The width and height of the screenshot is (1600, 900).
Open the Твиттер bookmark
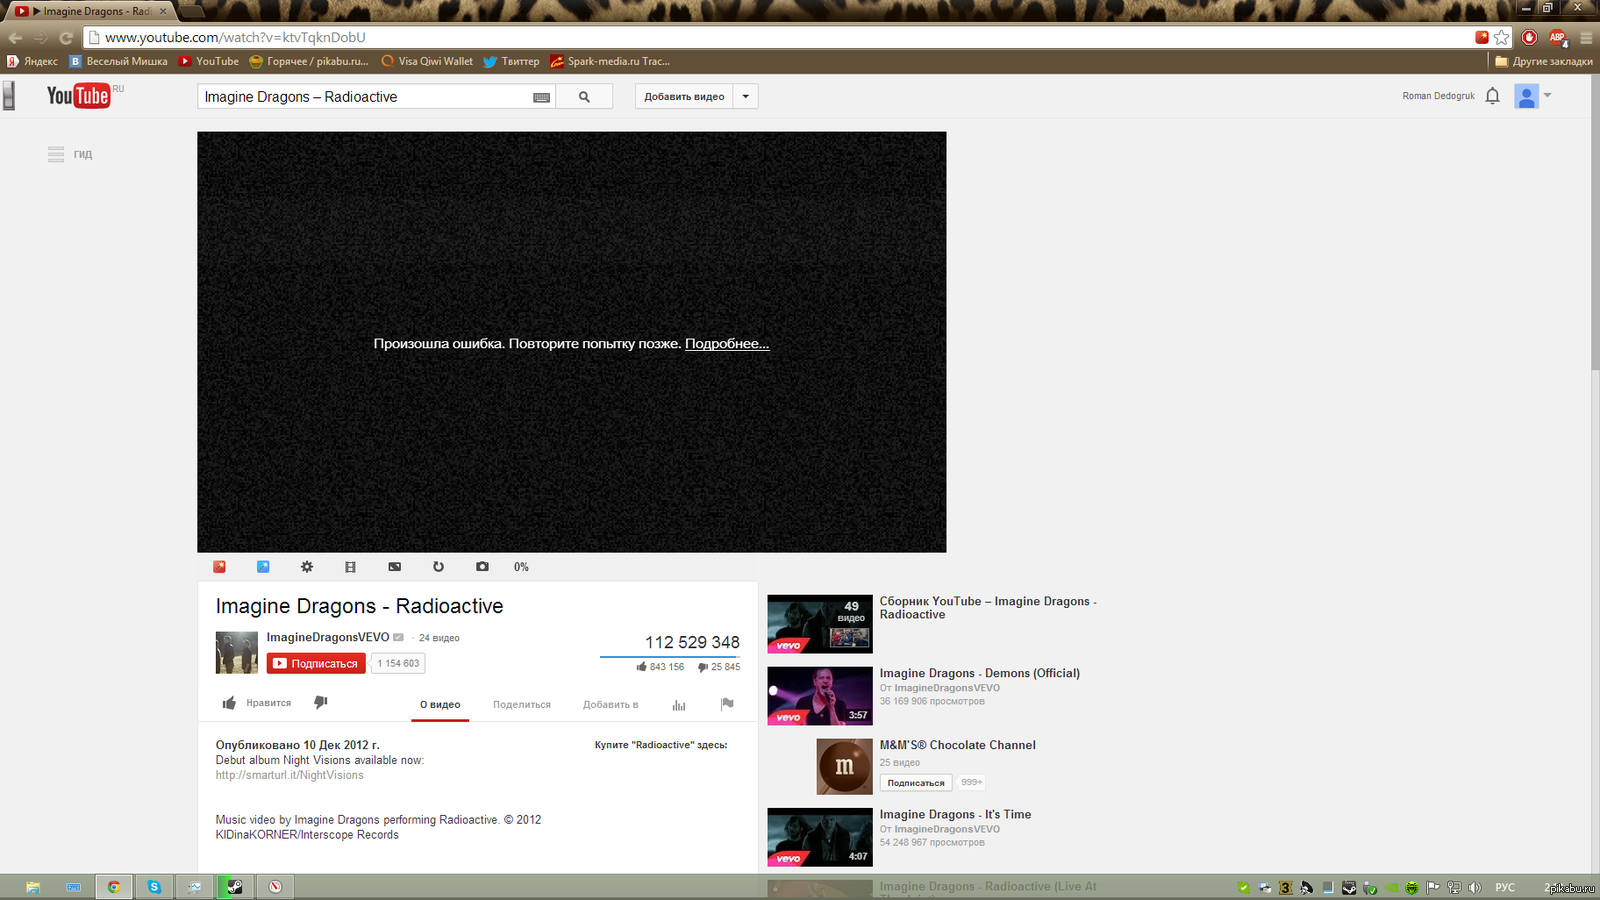(x=511, y=61)
